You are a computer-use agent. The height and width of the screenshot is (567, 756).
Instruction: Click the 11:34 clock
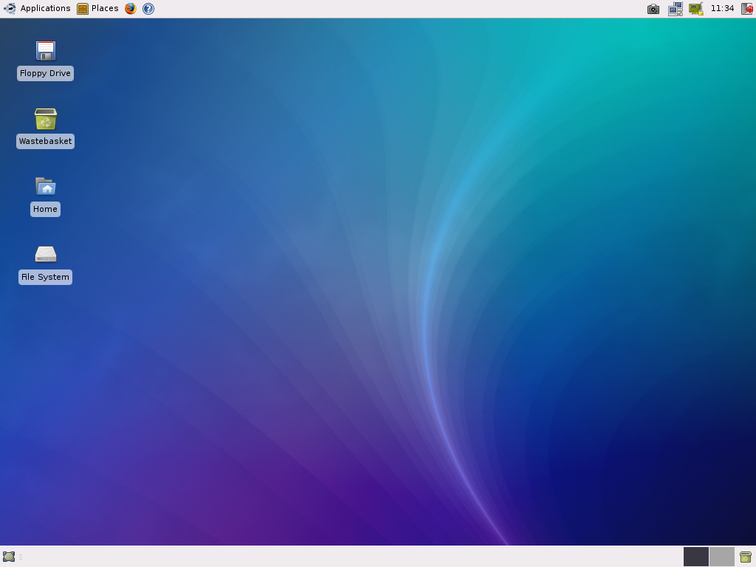point(722,9)
